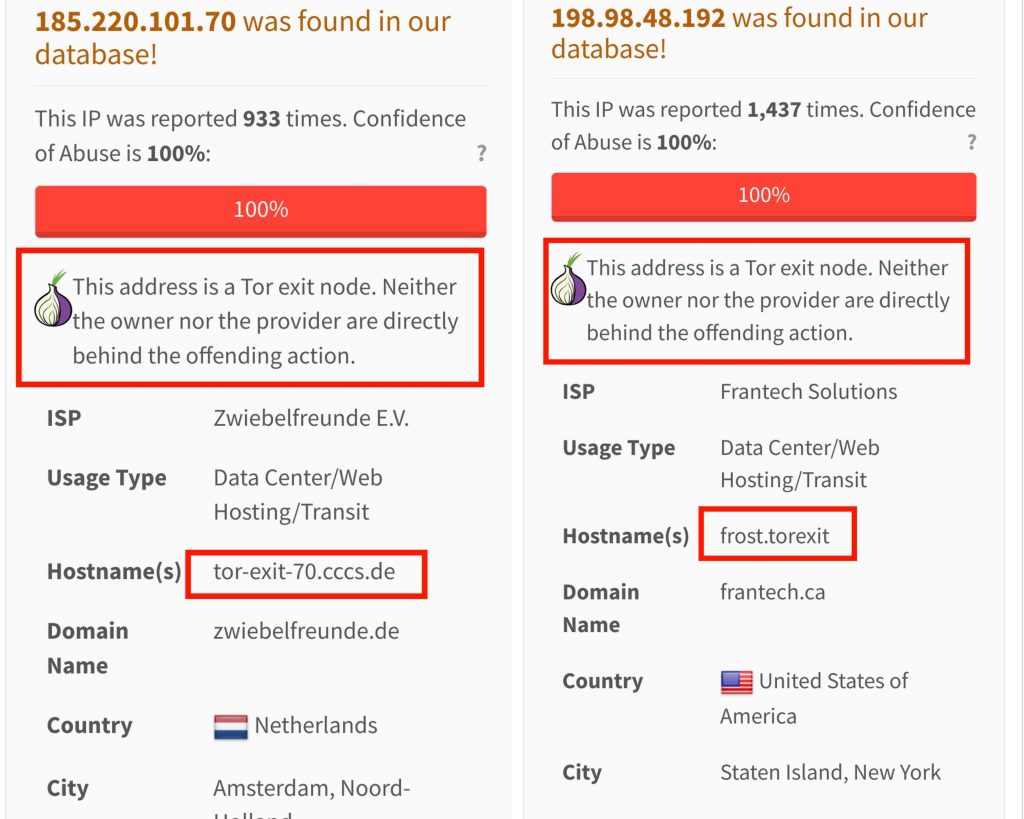Viewport: 1024px width, 819px height.
Task: Click the domain frantech.ca
Action: pyautogui.click(x=773, y=592)
